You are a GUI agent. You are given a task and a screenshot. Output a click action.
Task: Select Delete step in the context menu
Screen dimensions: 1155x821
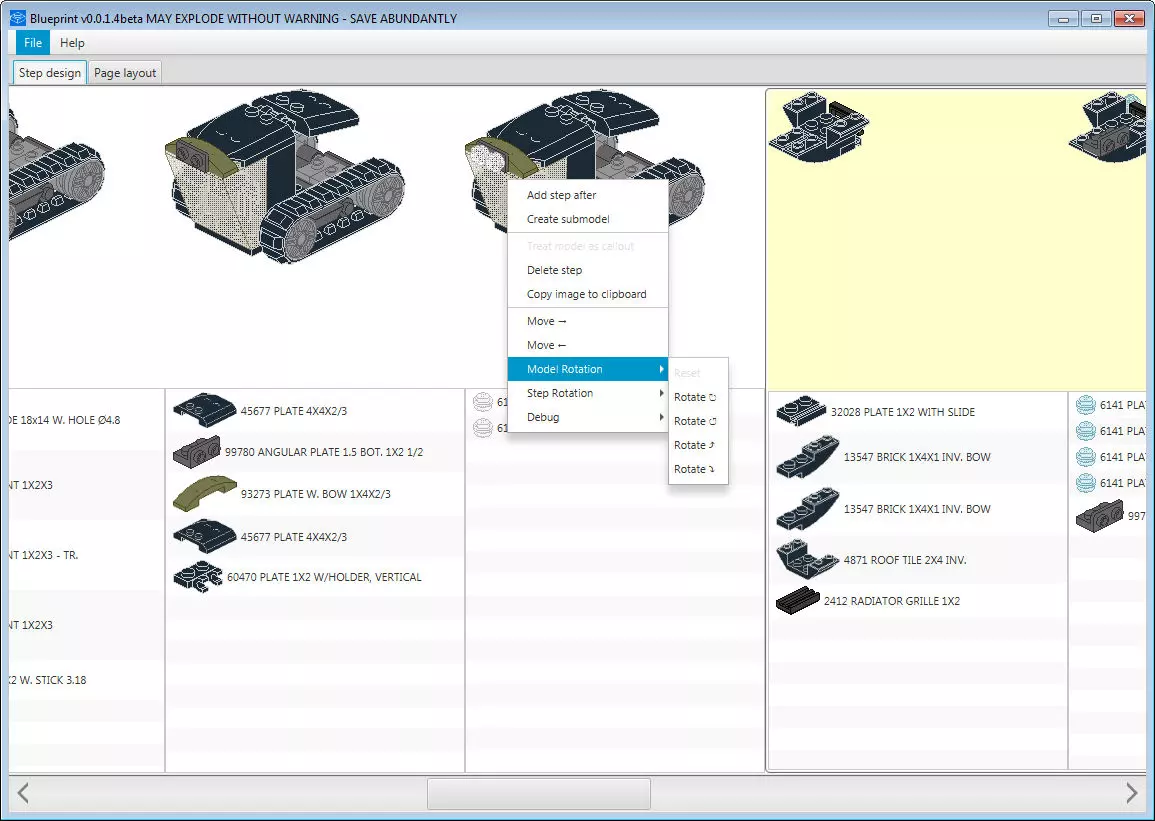tap(554, 270)
